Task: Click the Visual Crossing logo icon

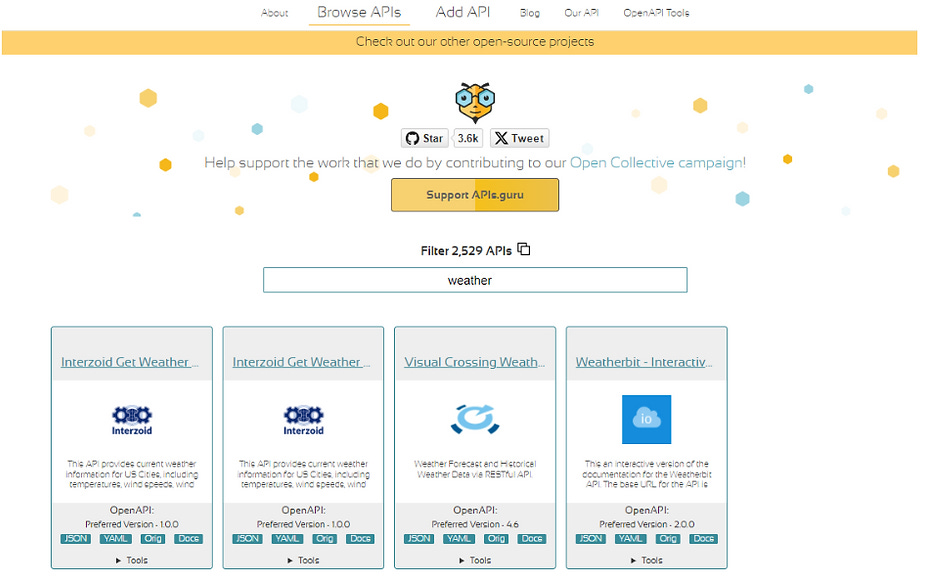Action: pyautogui.click(x=475, y=419)
